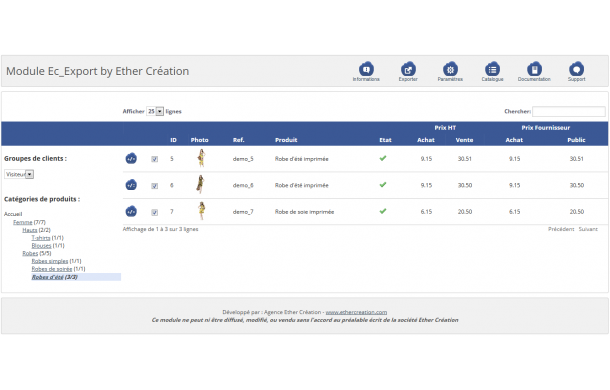
Task: Open the Groupes de clients Visiteur dropdown
Action: coord(19,174)
